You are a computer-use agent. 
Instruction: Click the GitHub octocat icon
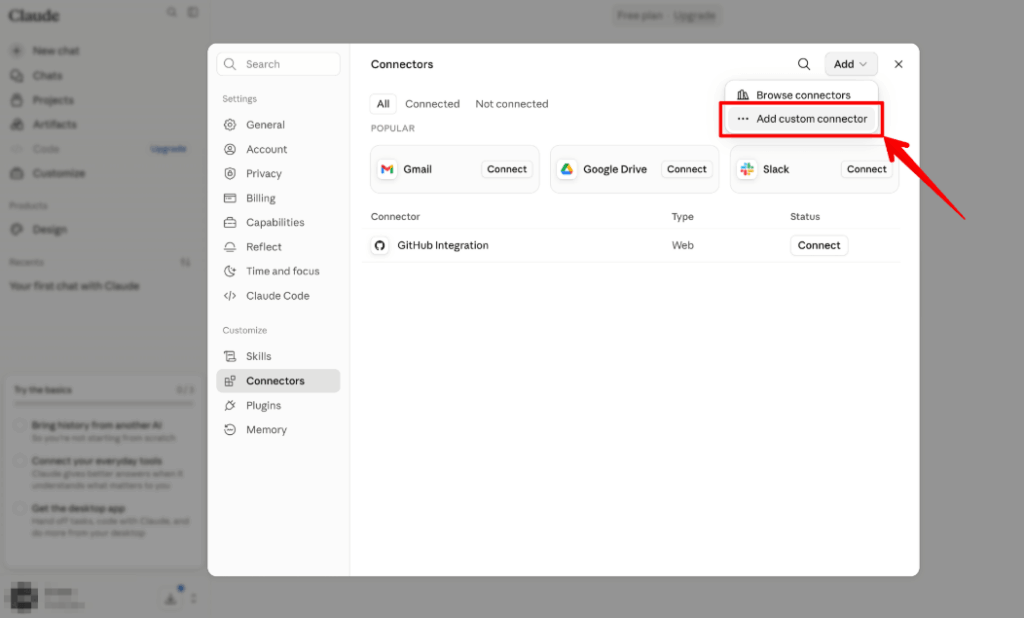pyautogui.click(x=379, y=246)
